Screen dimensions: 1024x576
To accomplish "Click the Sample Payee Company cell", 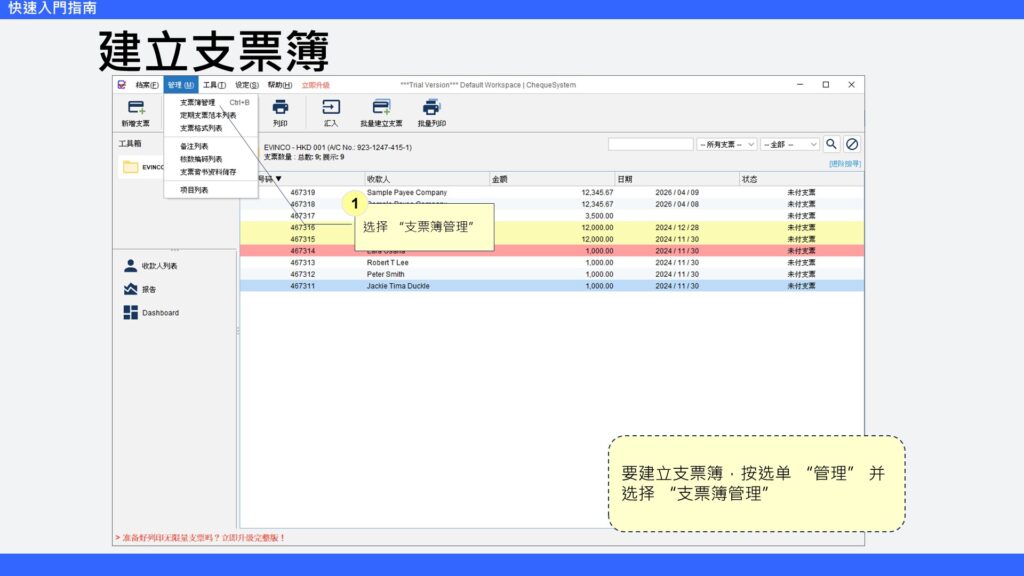I will point(407,193).
